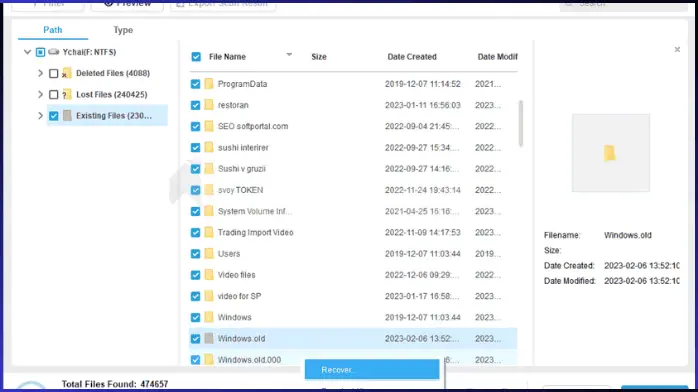Click the svoy TOKEN folder icon
The height and width of the screenshot is (392, 698).
[x=209, y=190]
